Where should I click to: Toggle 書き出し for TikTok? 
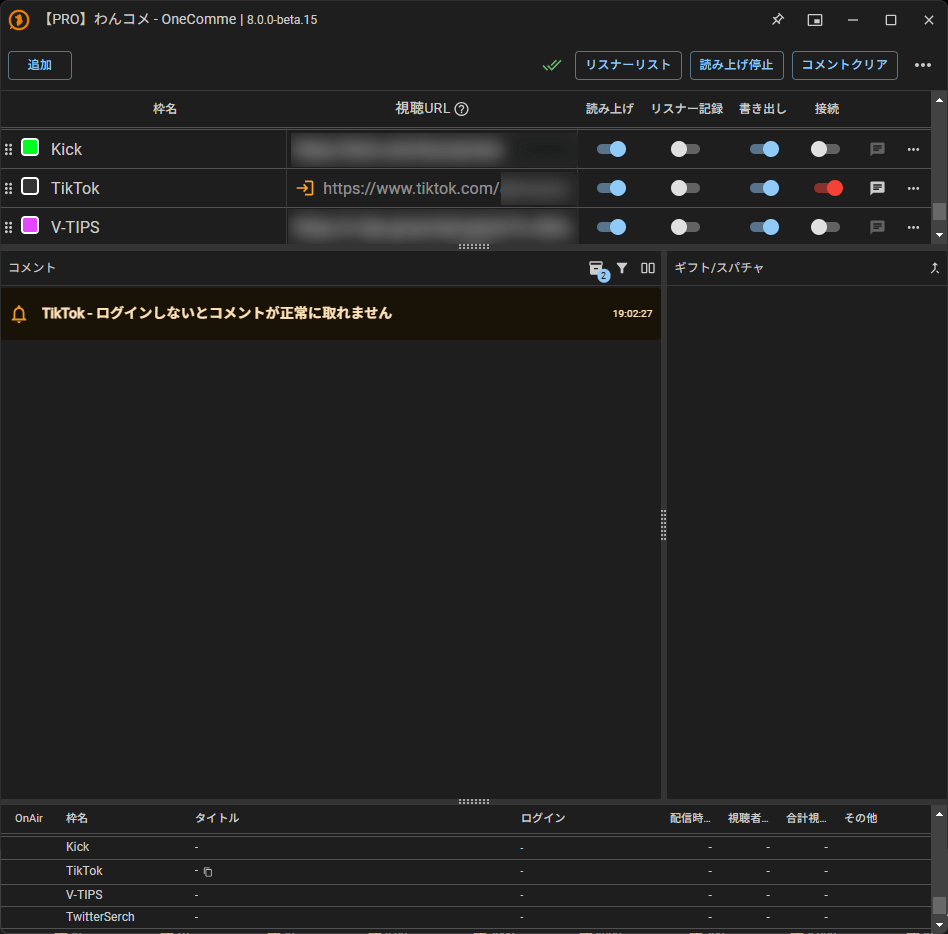pos(764,188)
